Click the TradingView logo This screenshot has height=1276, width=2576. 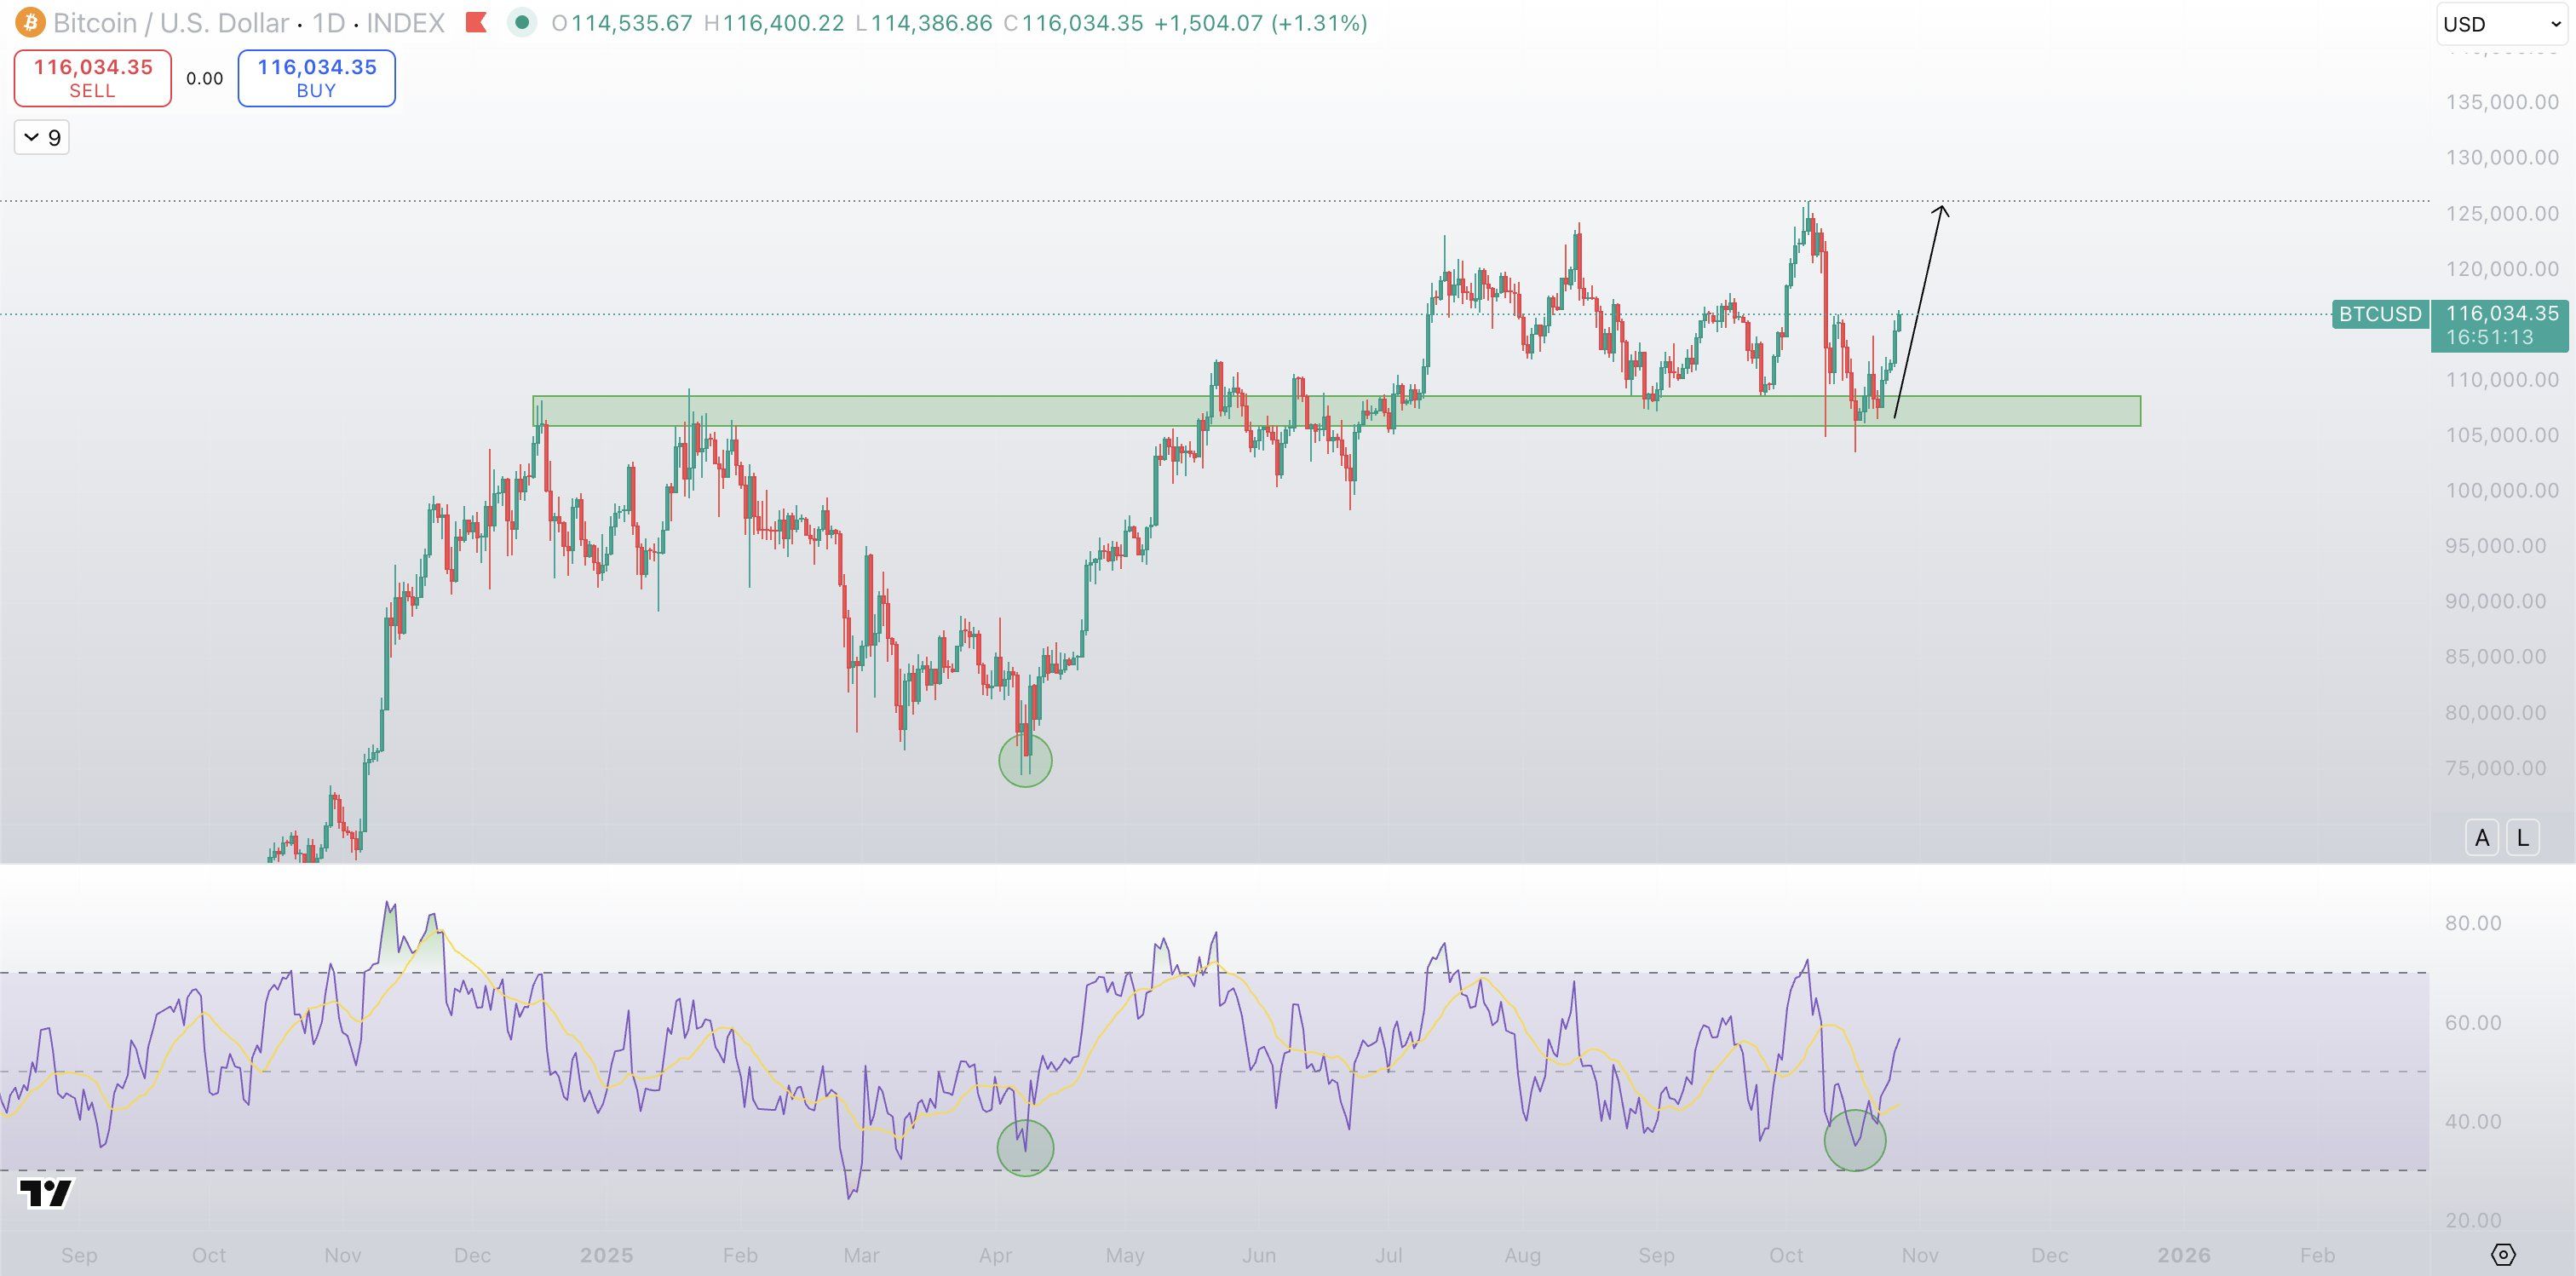46,1193
